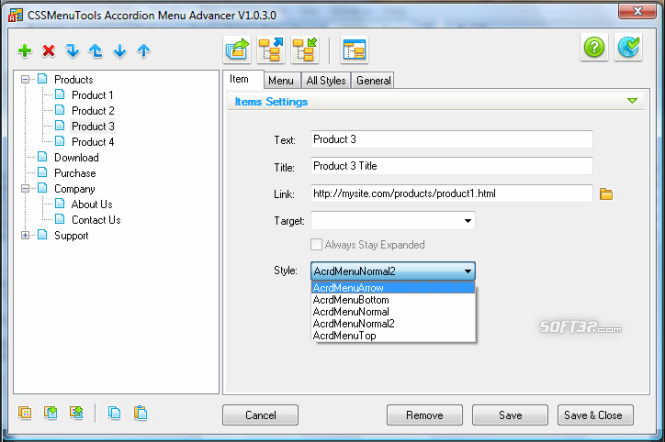Screen dimensions: 665x442
Task: Choose AcrdMenuNormal2 in the dropdown list
Action: [393, 324]
